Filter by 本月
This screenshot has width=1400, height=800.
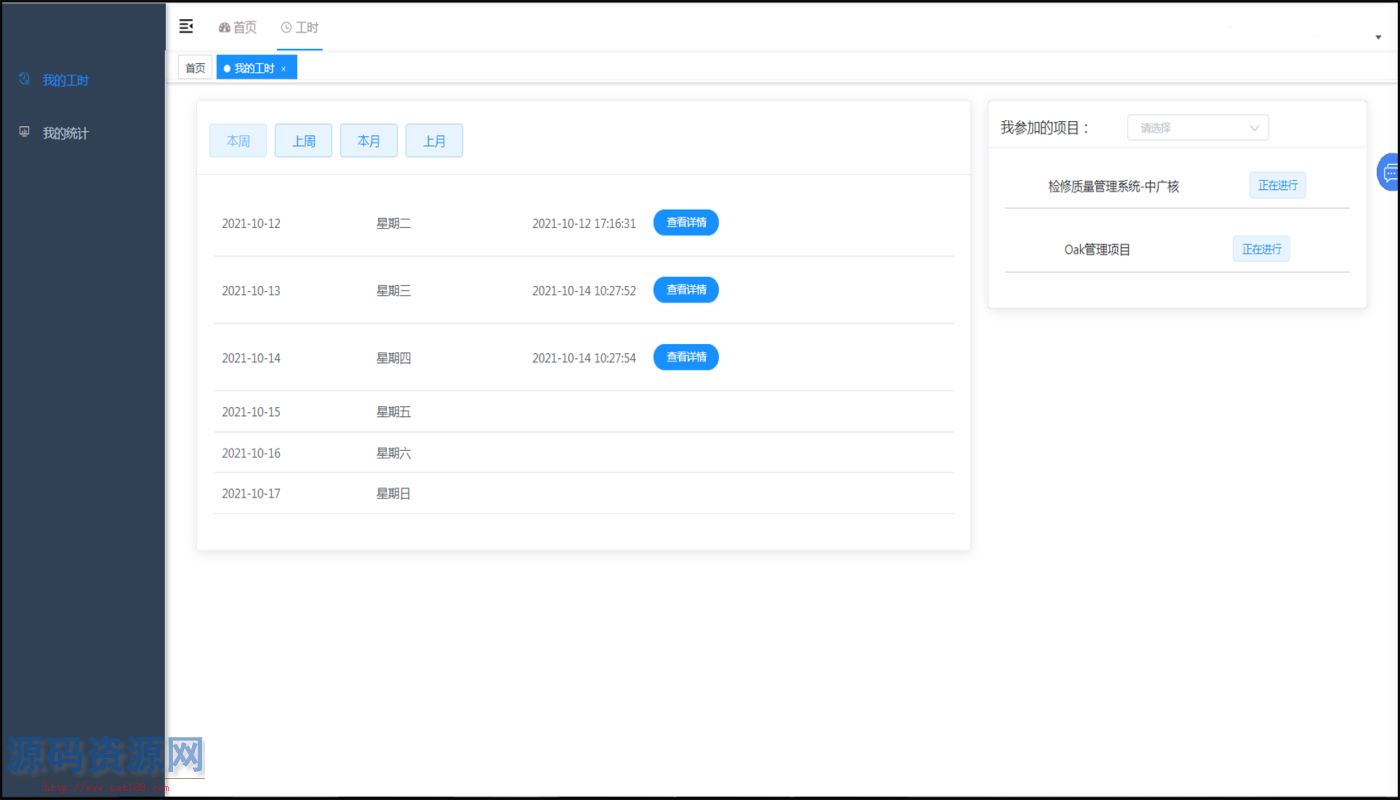[369, 141]
